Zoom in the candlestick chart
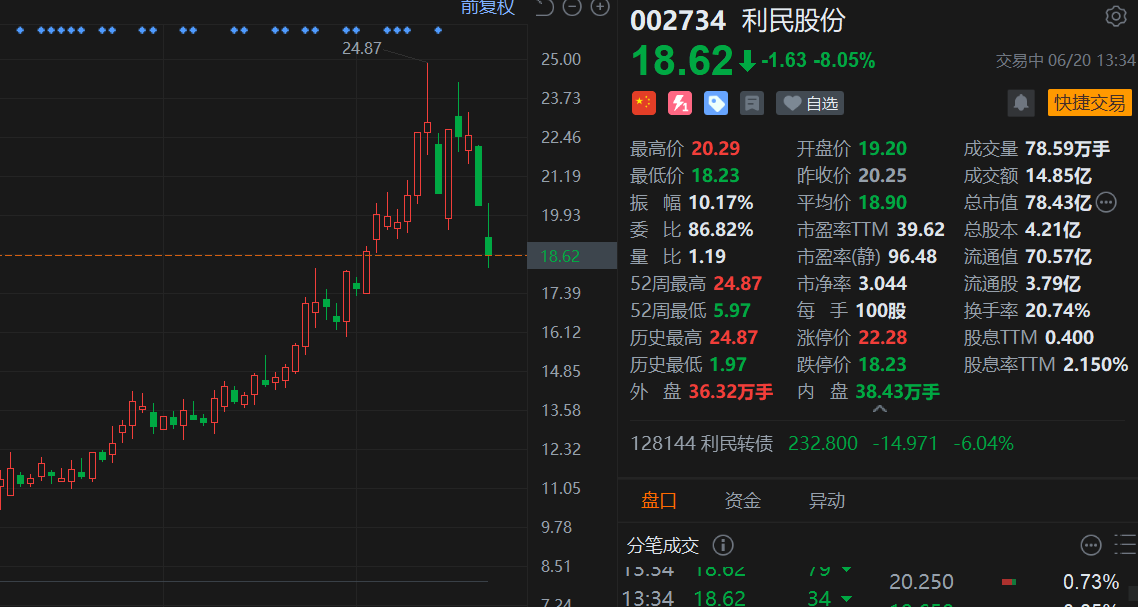Viewport: 1138px width, 607px height. pyautogui.click(x=600, y=7)
